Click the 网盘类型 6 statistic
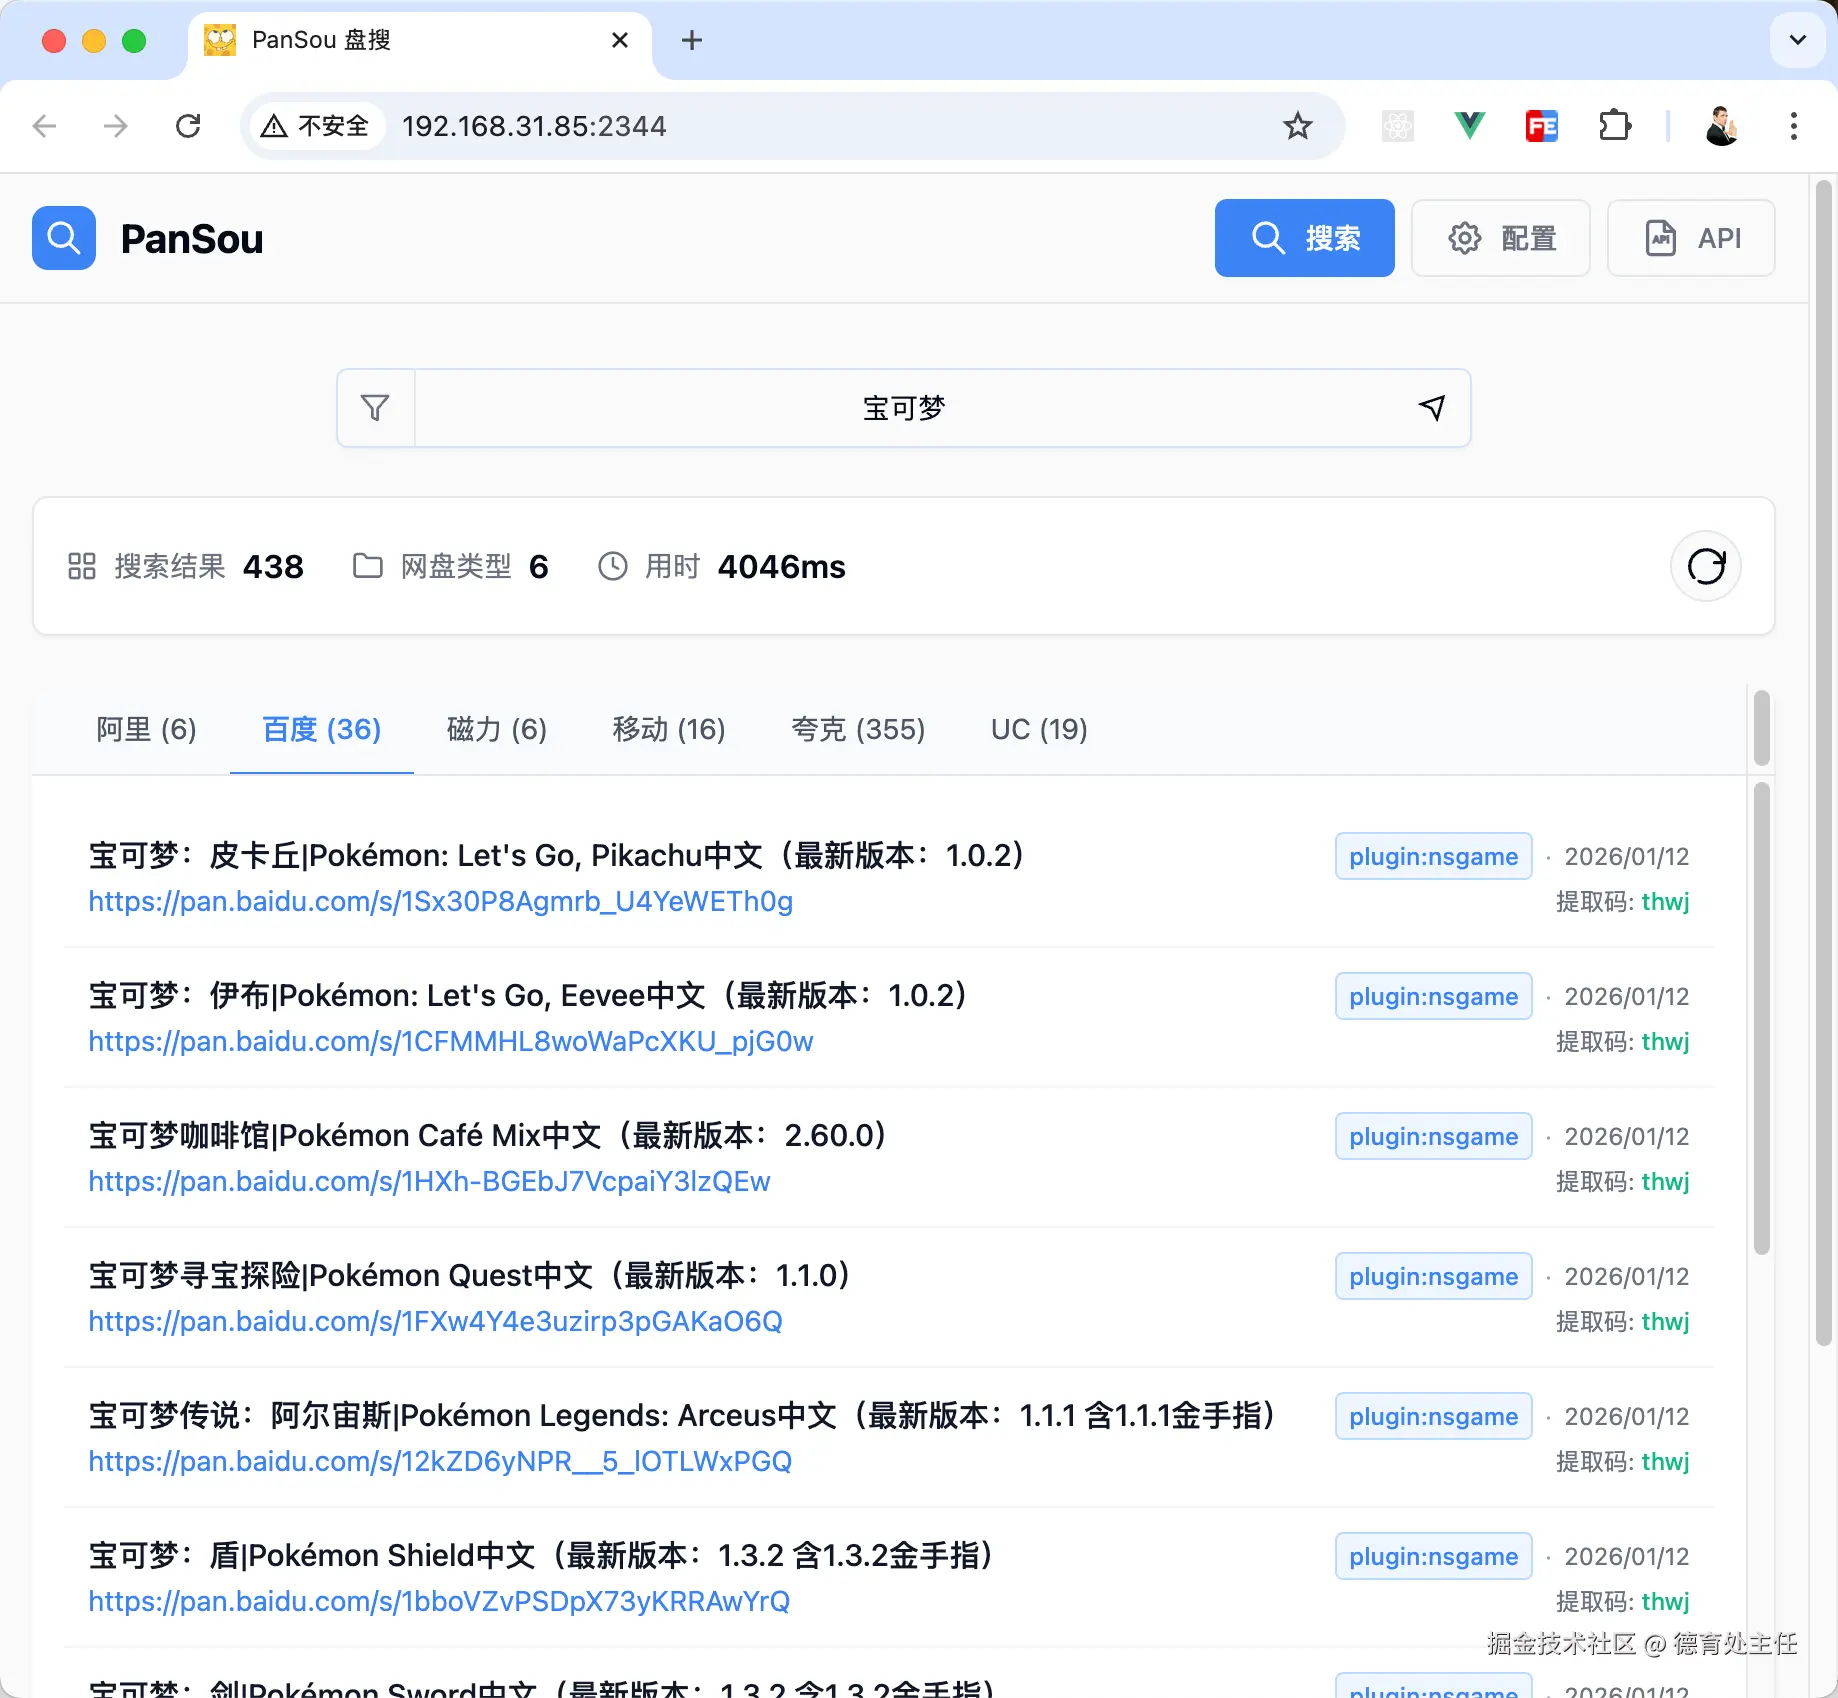Image resolution: width=1838 pixels, height=1698 pixels. tap(451, 566)
